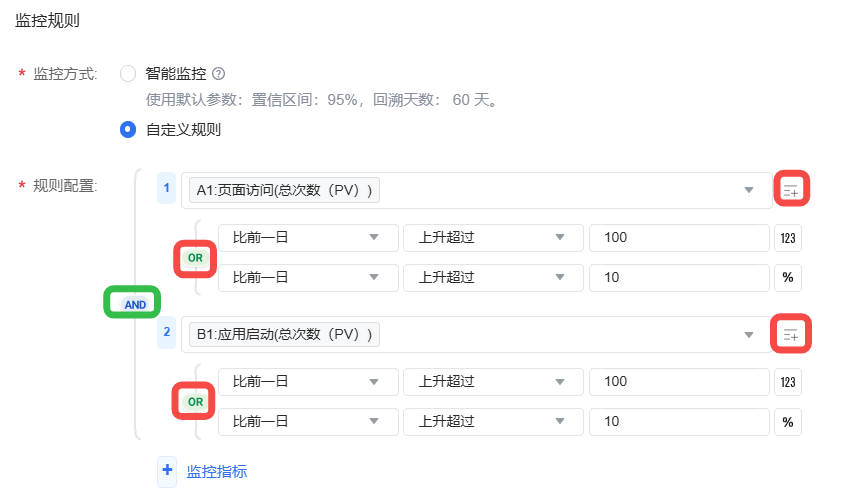The width and height of the screenshot is (854, 500).
Task: Toggle the OR operator under rule 2
Action: [196, 402]
